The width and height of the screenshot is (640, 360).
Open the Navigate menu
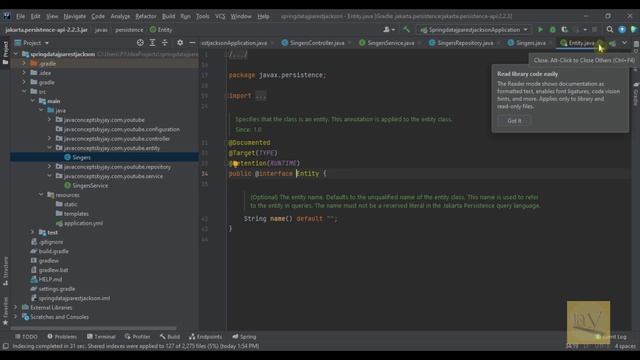[x=74, y=16]
